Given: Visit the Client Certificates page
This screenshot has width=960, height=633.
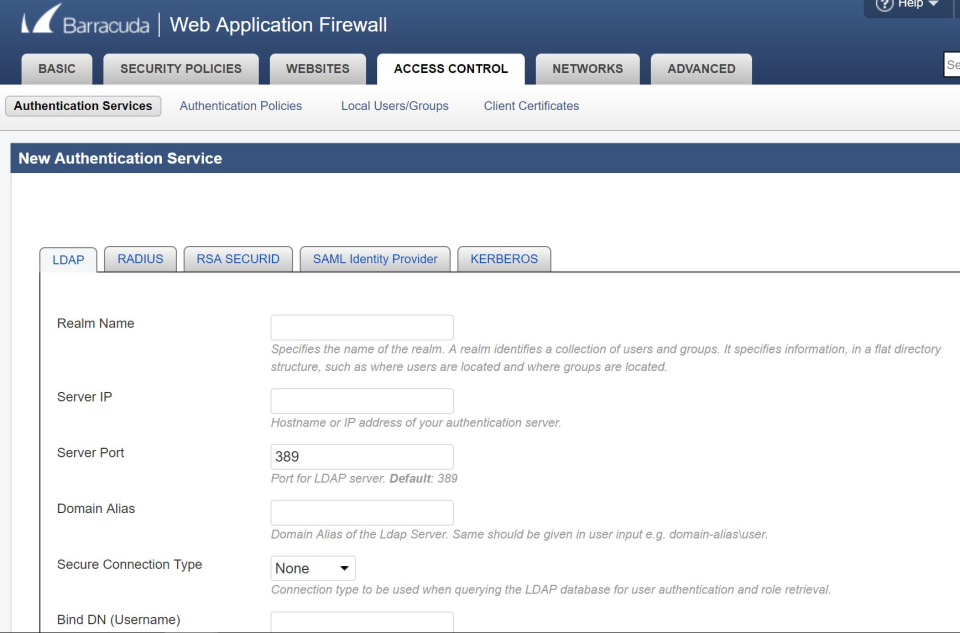Looking at the screenshot, I should point(530,105).
